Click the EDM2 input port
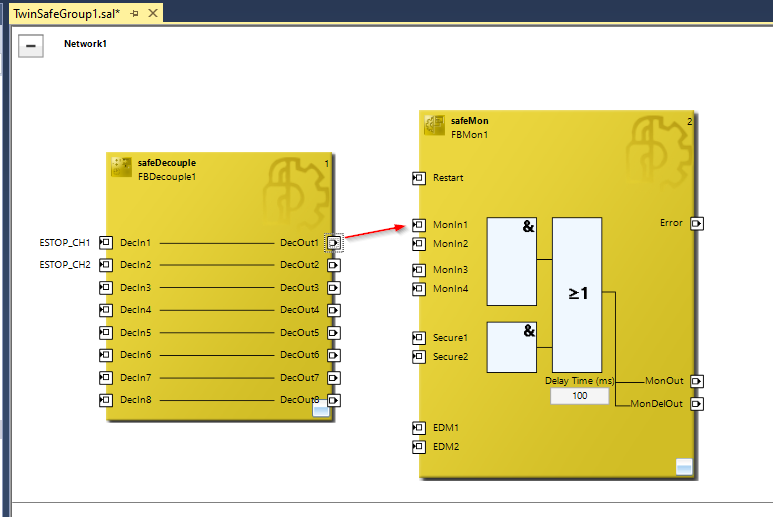773x517 pixels. point(419,447)
